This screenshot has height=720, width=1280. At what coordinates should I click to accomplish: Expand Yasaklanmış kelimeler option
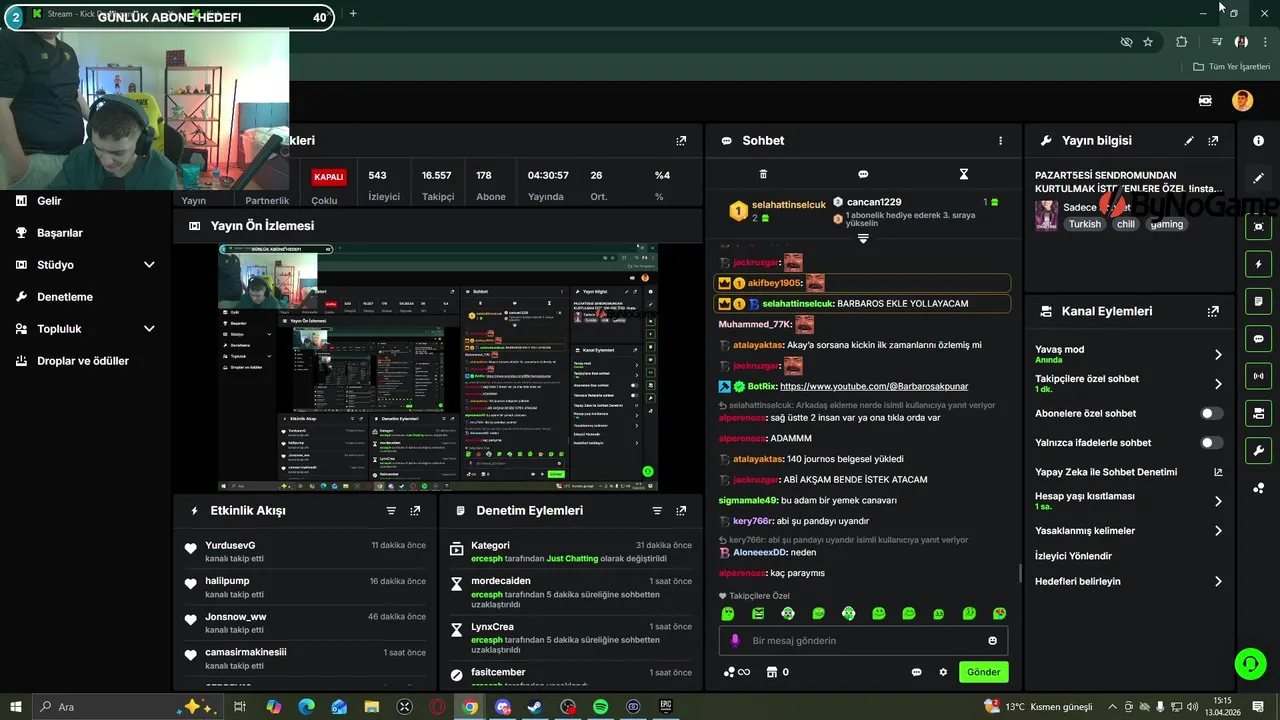pos(1218,531)
